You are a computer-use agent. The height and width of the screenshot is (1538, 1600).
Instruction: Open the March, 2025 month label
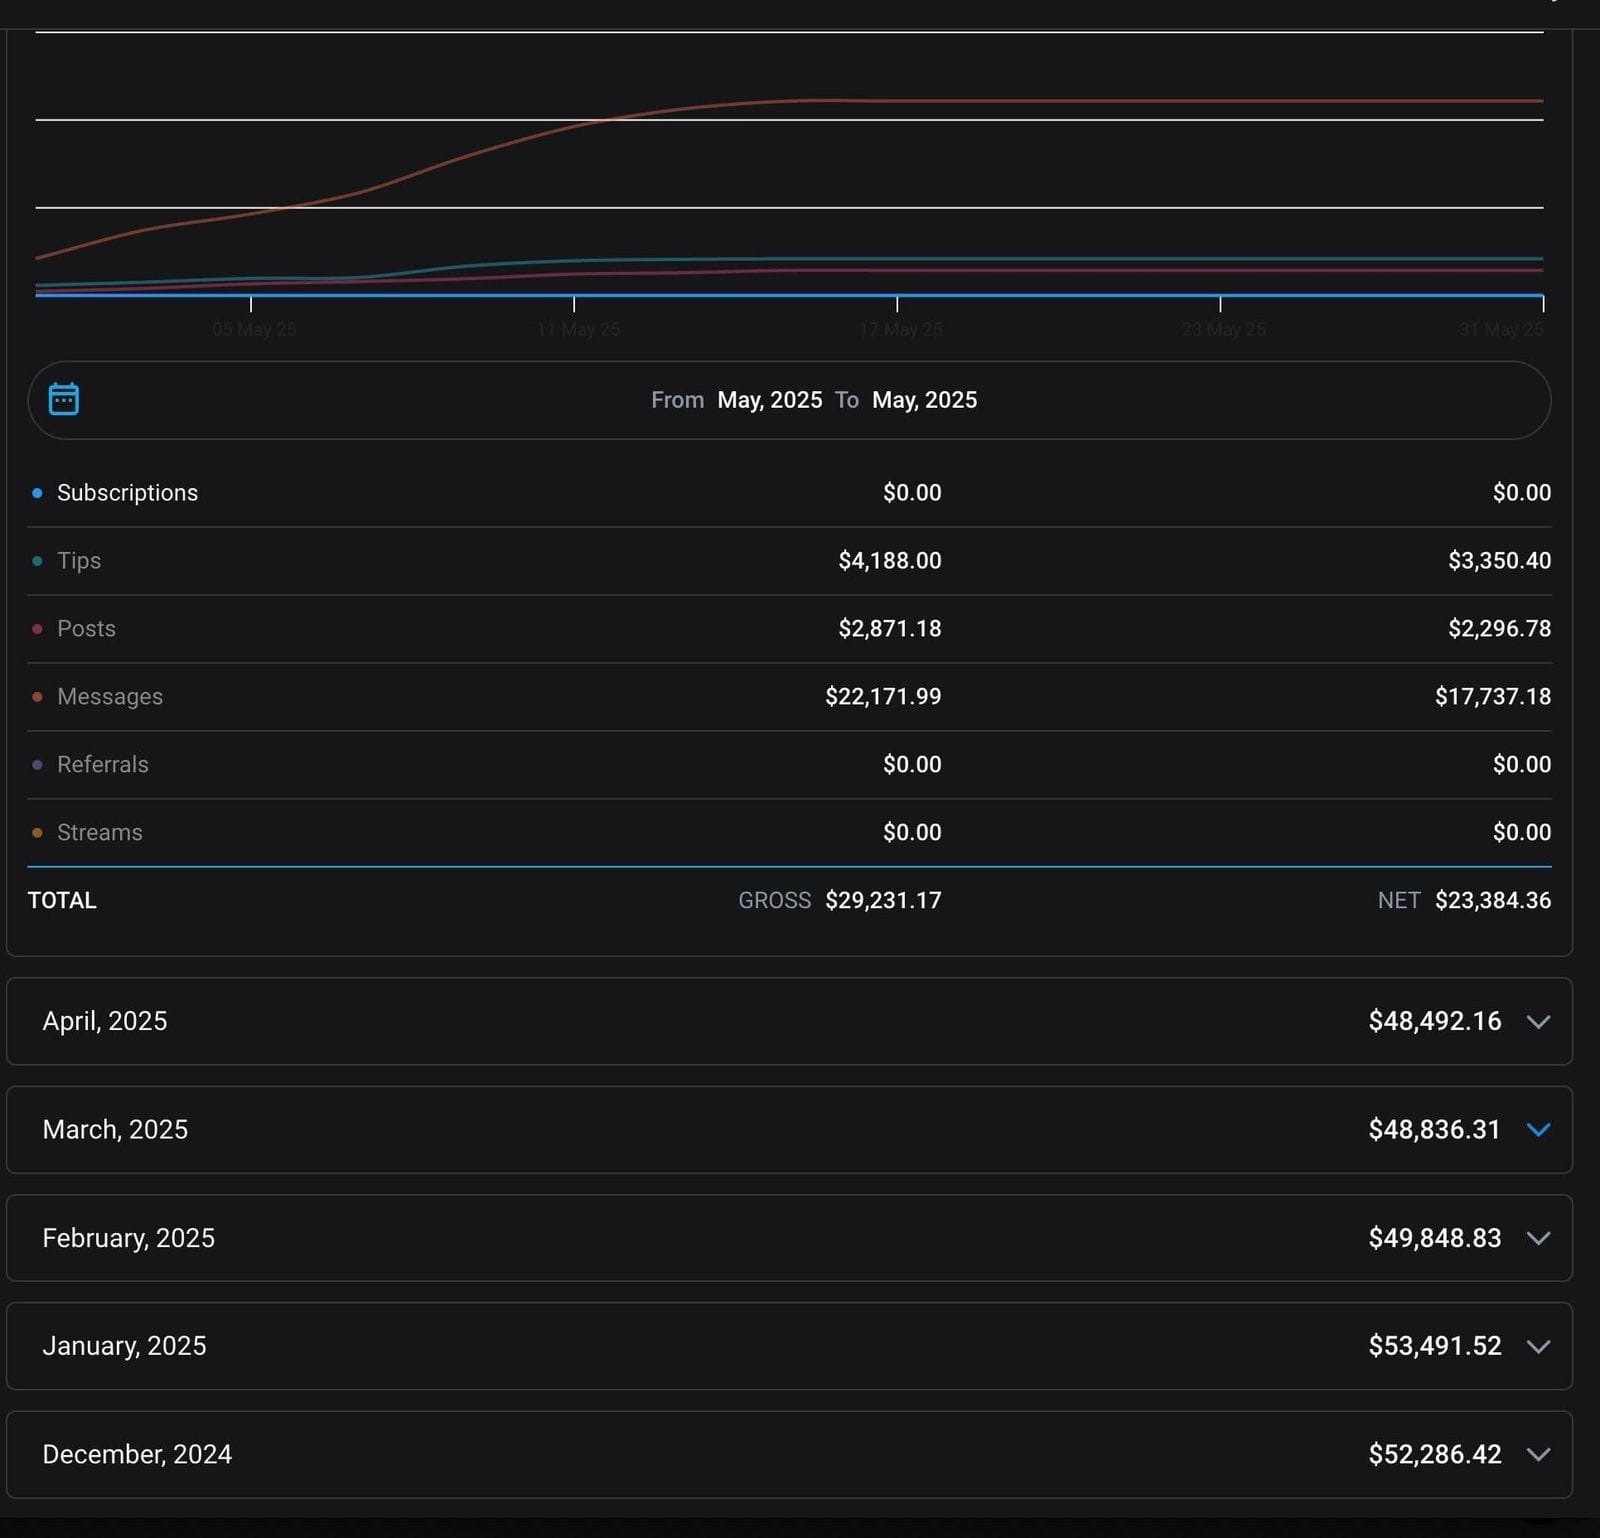point(115,1130)
